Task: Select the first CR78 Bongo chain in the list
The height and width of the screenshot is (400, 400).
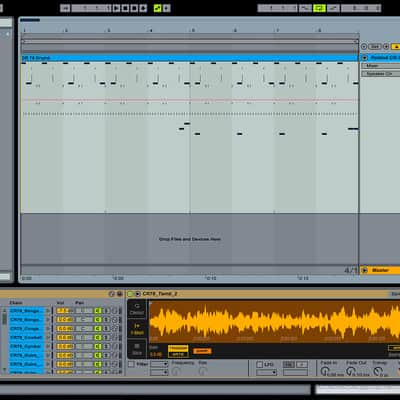Action: pos(27,311)
